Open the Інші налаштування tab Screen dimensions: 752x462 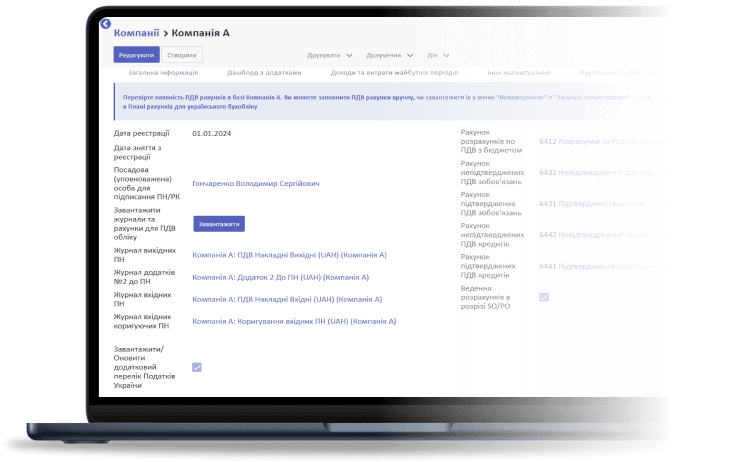tap(519, 73)
